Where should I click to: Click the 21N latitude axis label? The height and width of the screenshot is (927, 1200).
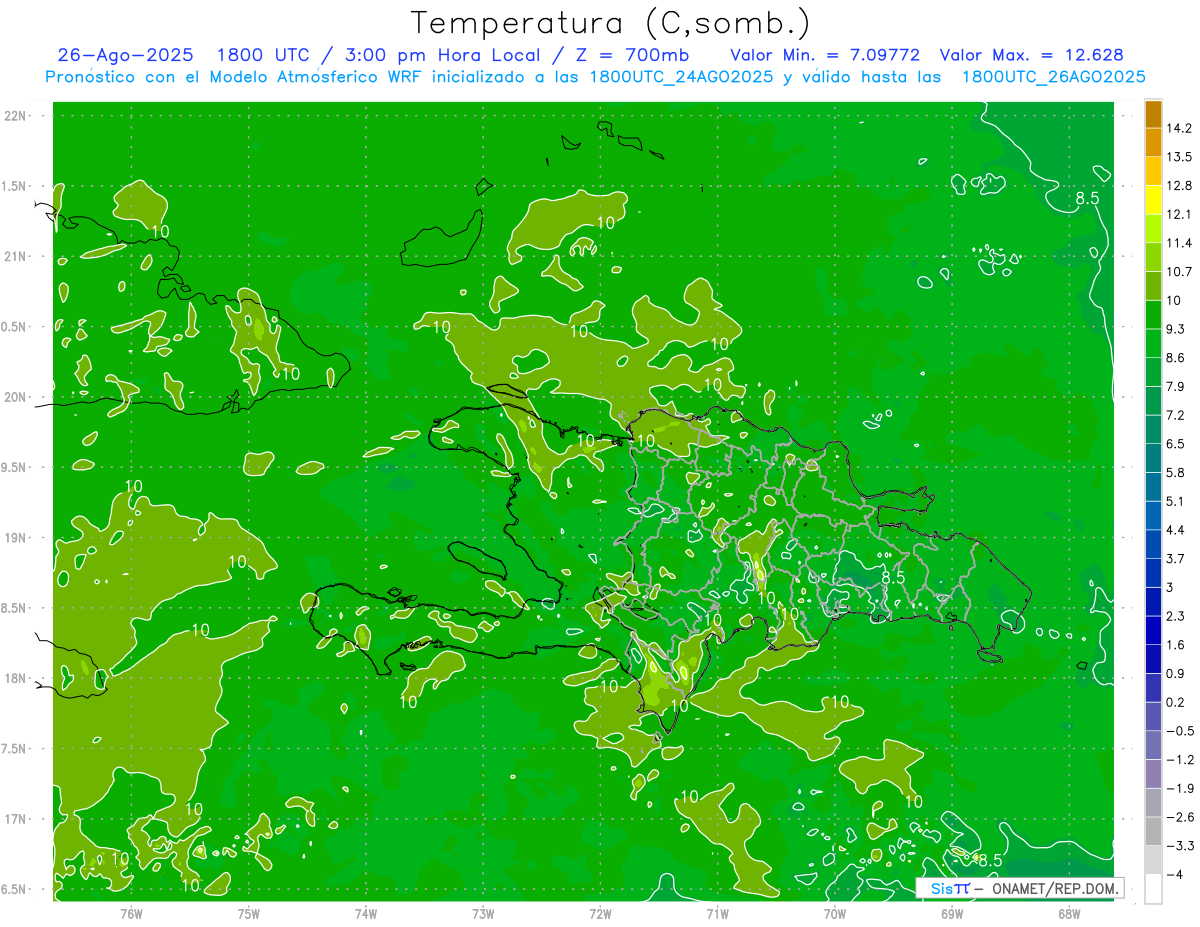(16, 256)
